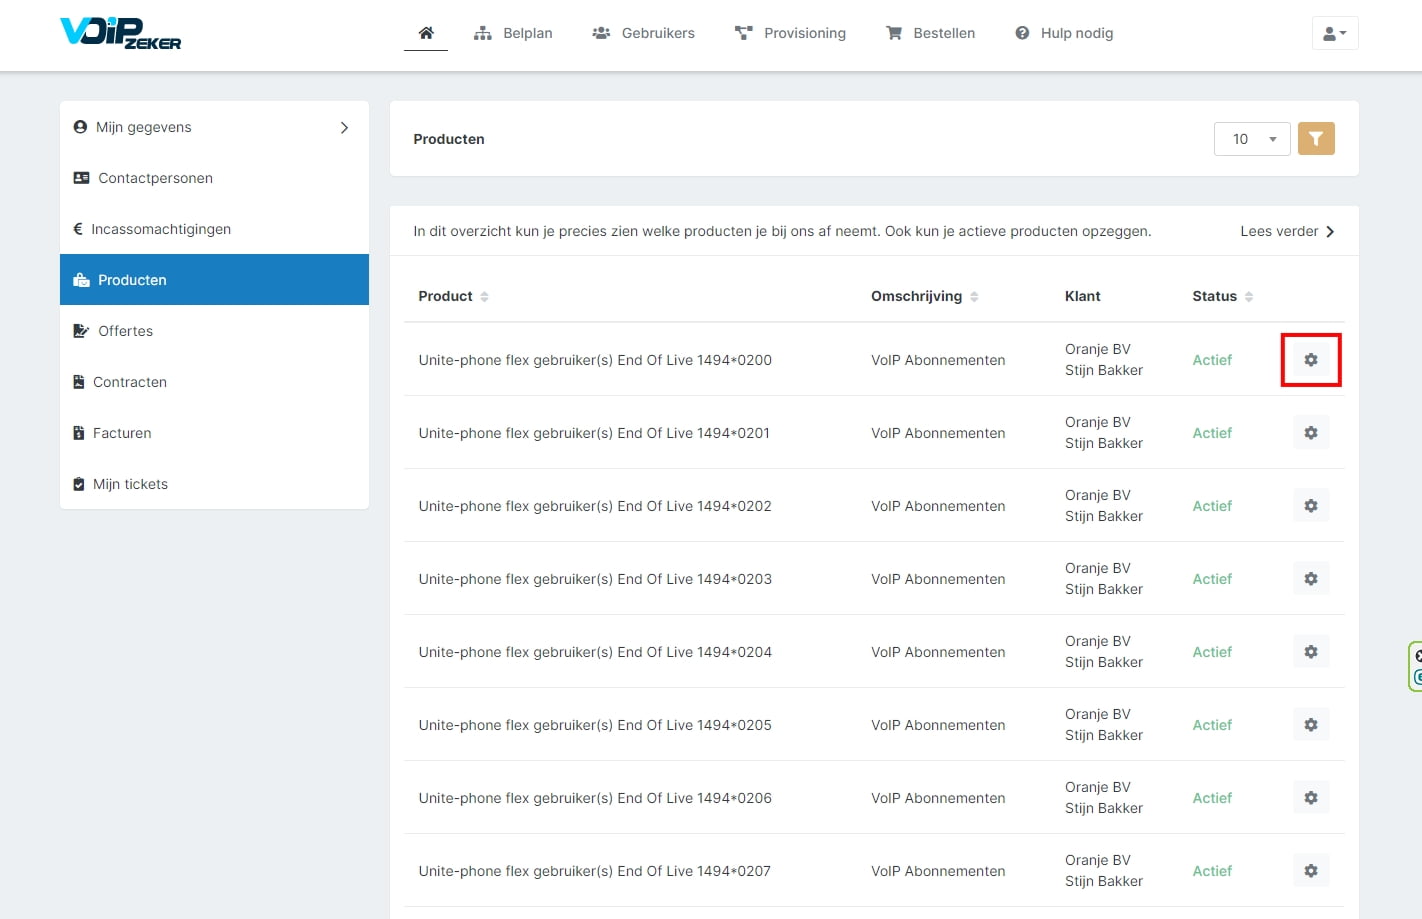Viewport: 1422px width, 919px height.
Task: Open gear settings for product 1494*0201
Action: [x=1311, y=433]
